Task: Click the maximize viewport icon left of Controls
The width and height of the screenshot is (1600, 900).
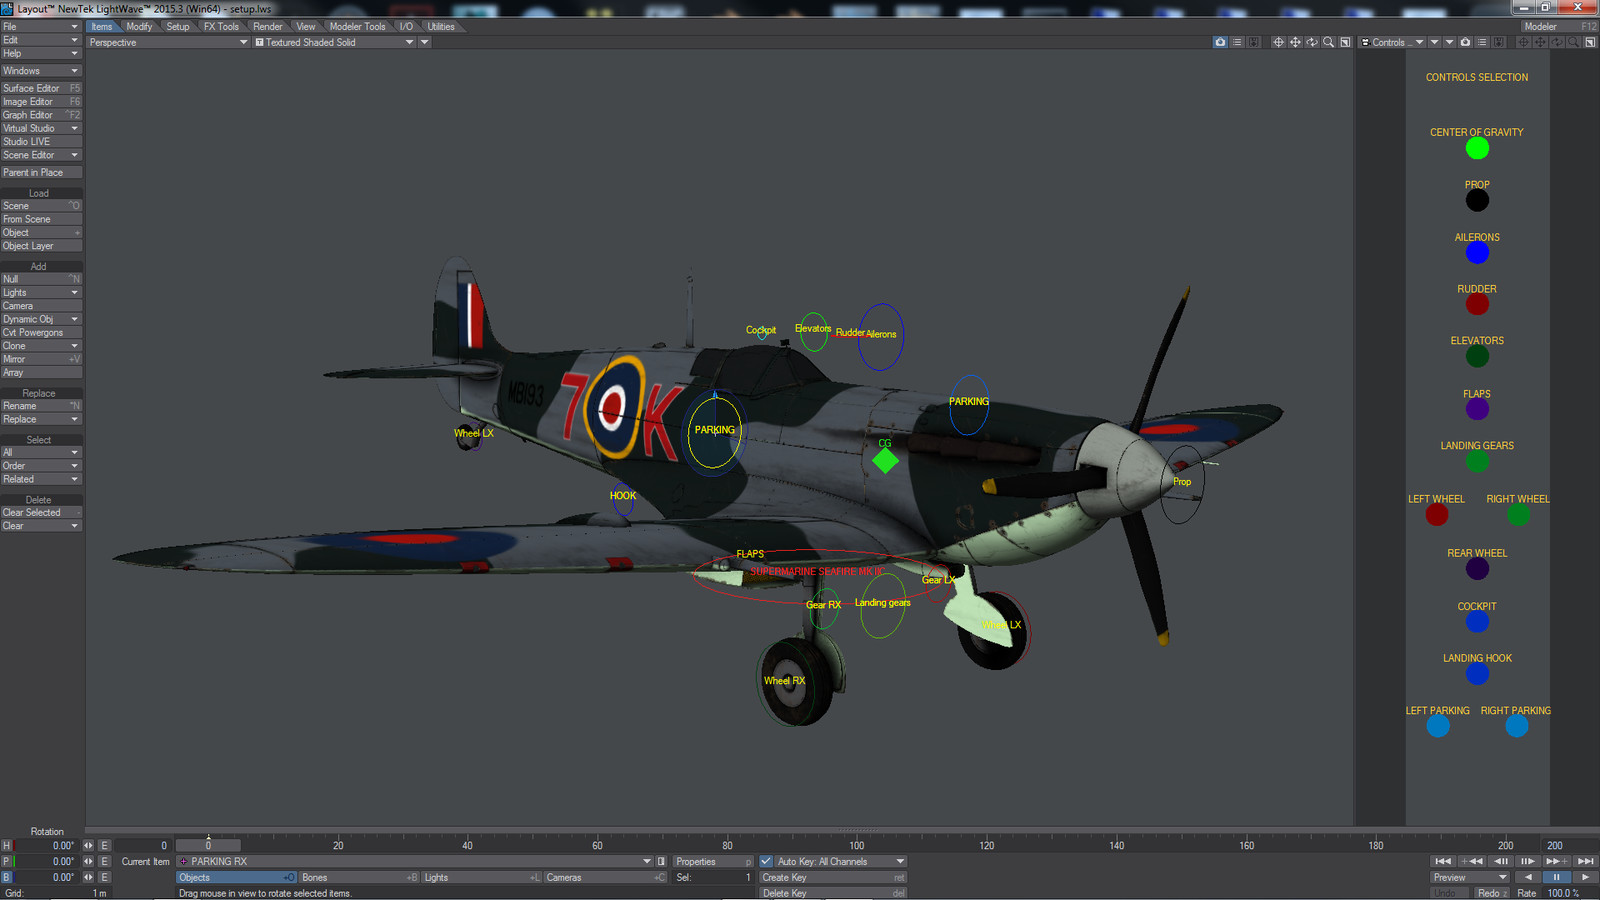Action: (x=1345, y=42)
